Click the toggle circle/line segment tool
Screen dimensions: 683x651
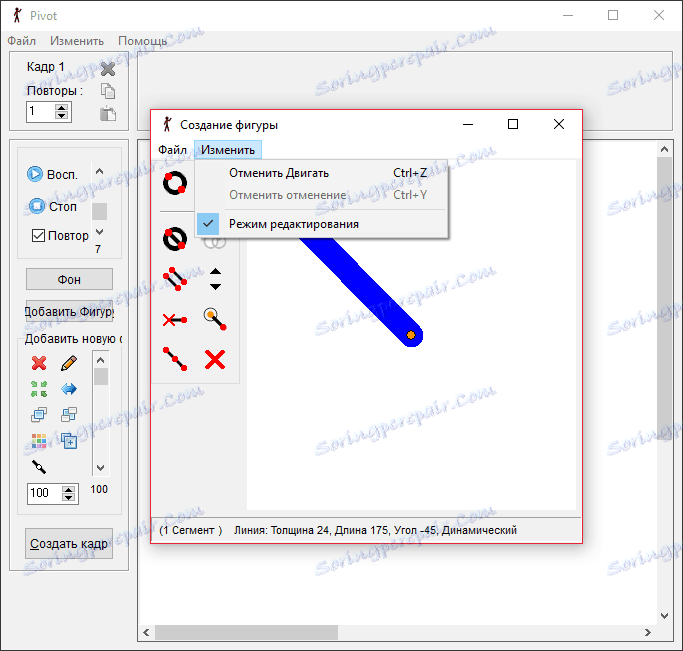[175, 239]
